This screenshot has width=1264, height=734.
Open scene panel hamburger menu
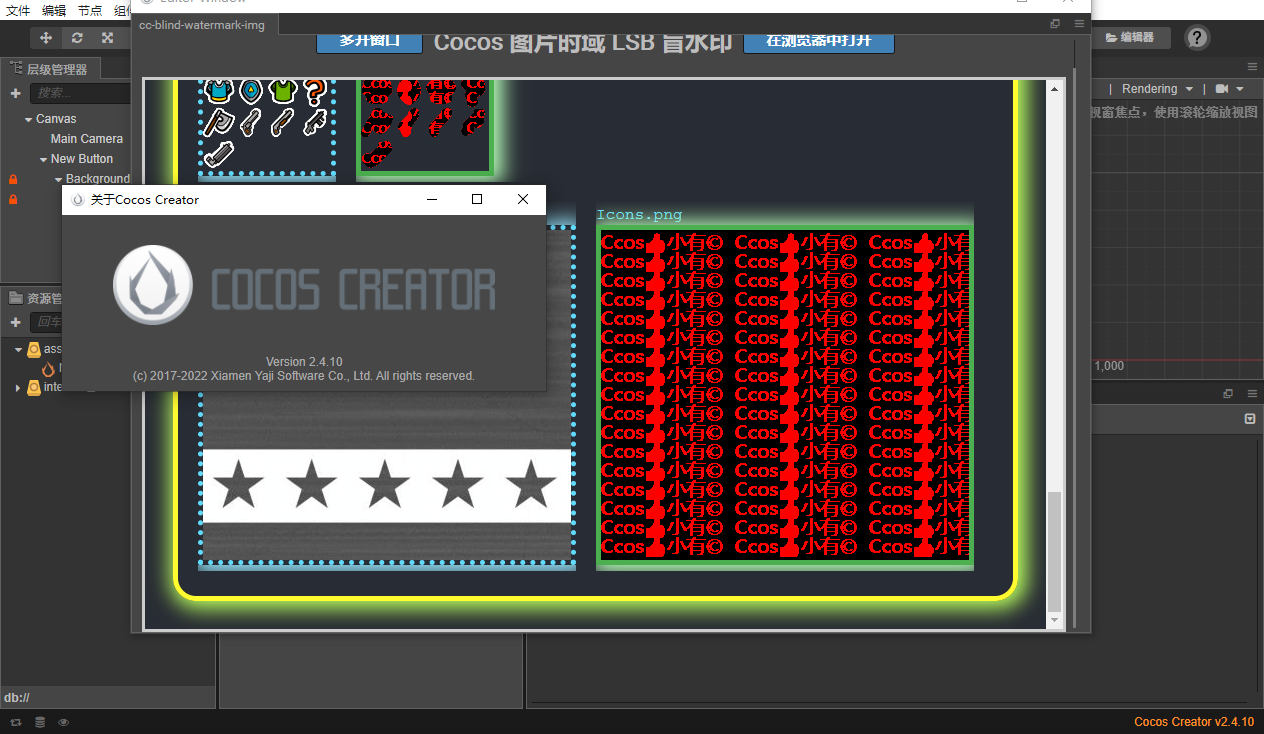pyautogui.click(x=1252, y=67)
